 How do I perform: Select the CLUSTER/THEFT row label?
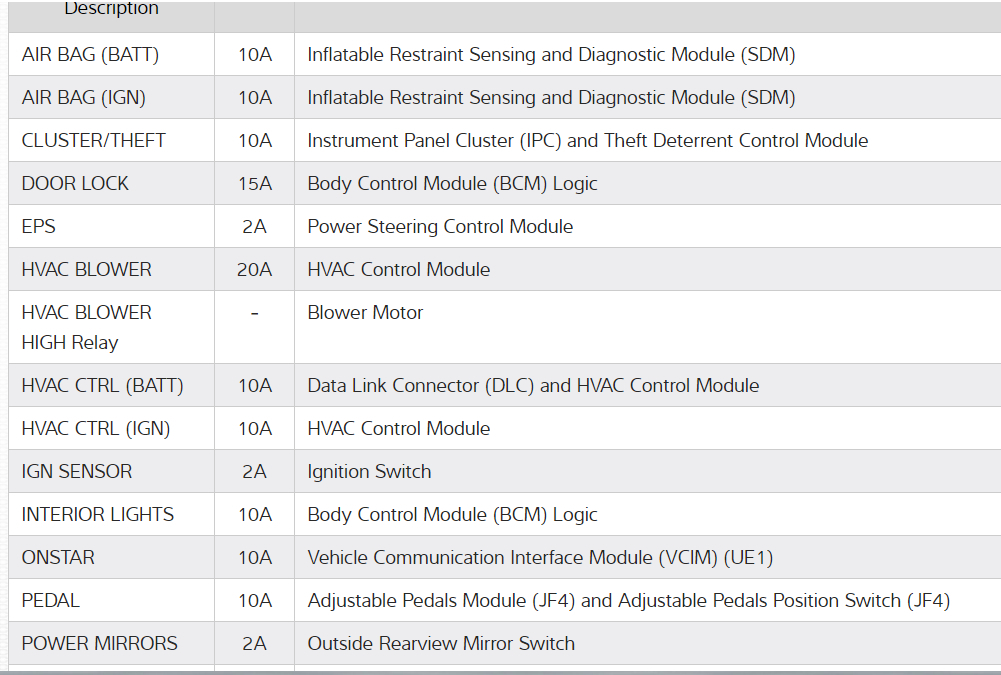point(93,141)
